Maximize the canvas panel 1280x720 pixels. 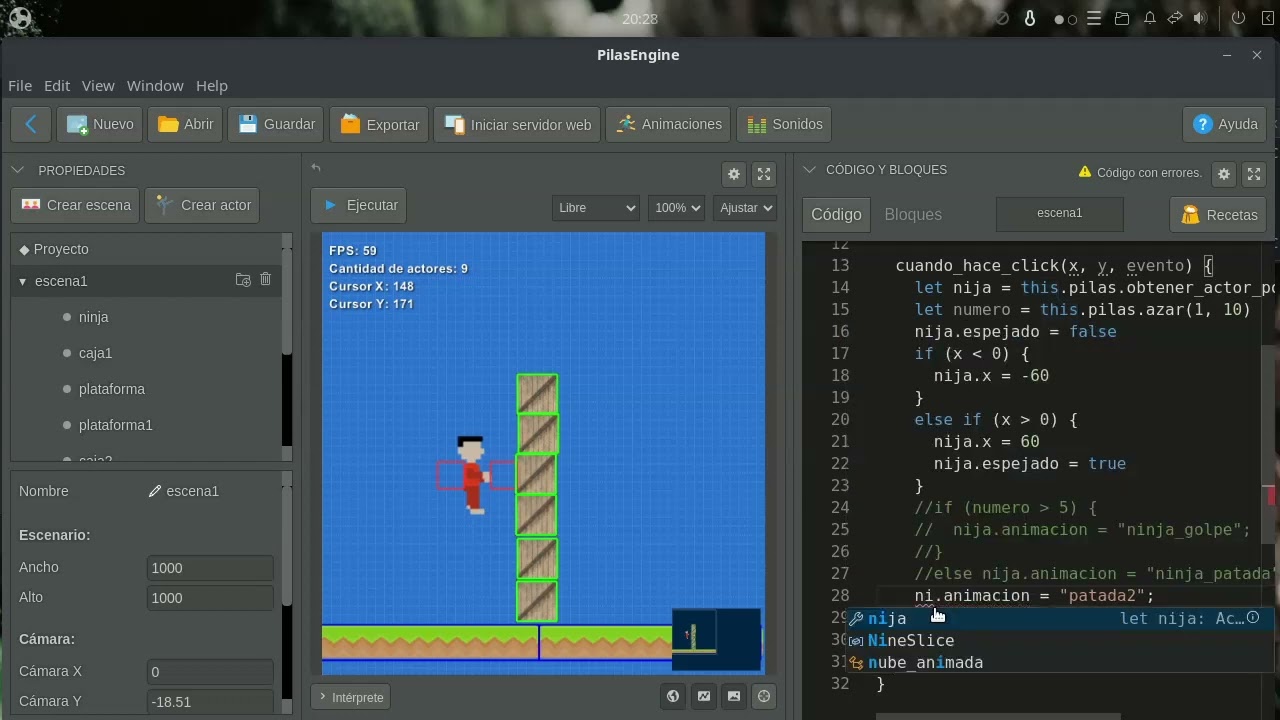(x=764, y=174)
